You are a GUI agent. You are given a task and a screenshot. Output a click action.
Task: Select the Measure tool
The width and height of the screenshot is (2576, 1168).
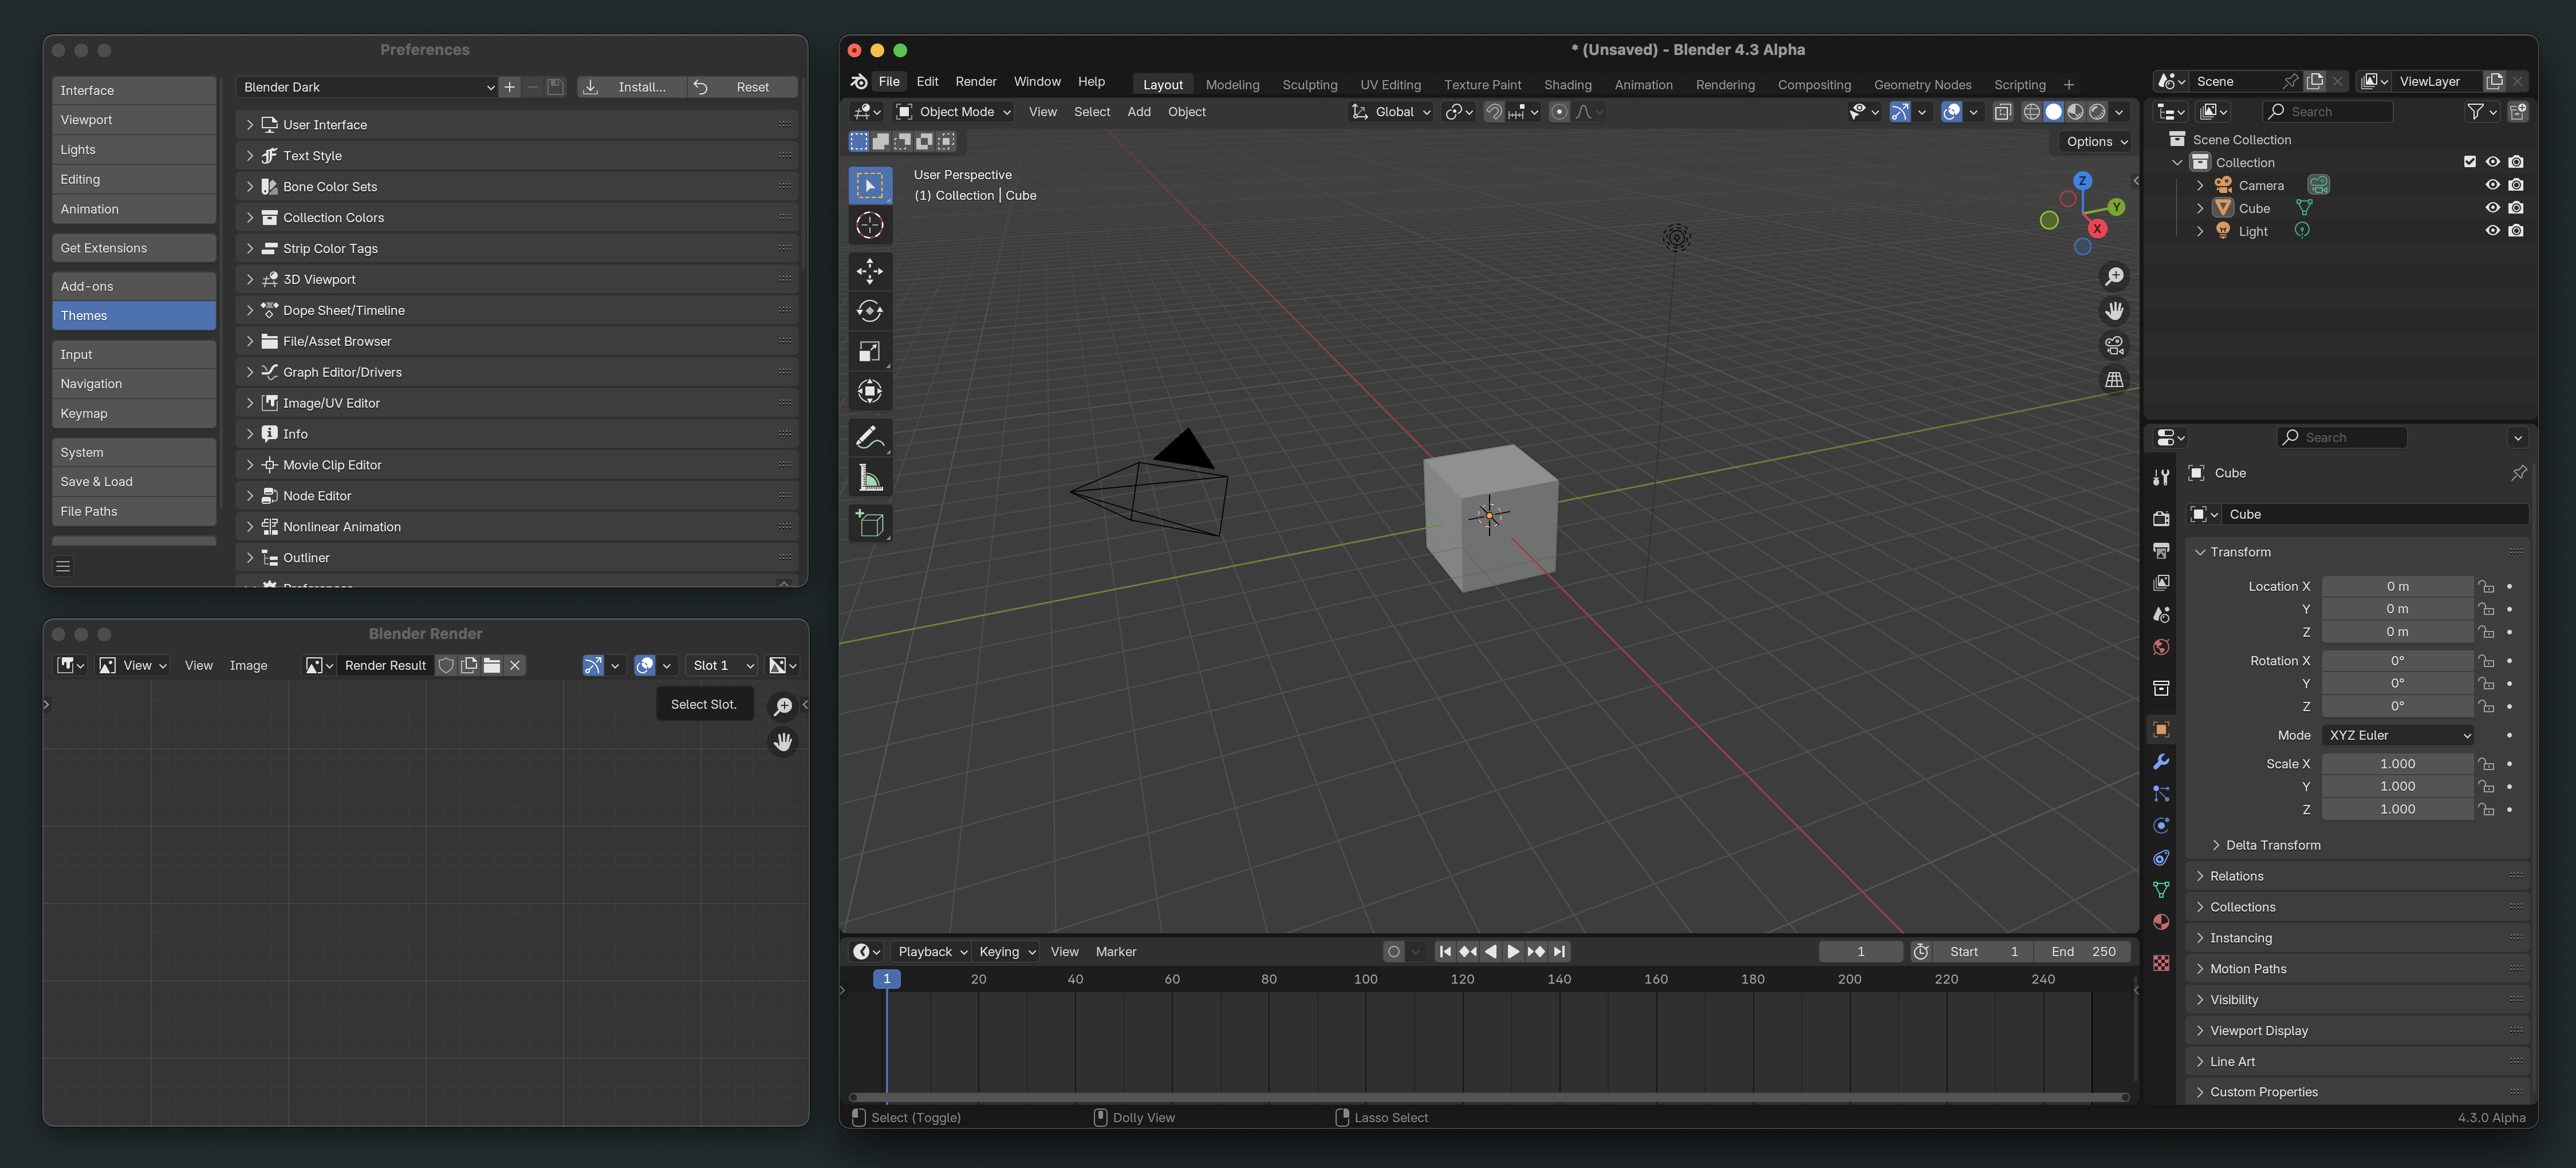click(x=869, y=478)
